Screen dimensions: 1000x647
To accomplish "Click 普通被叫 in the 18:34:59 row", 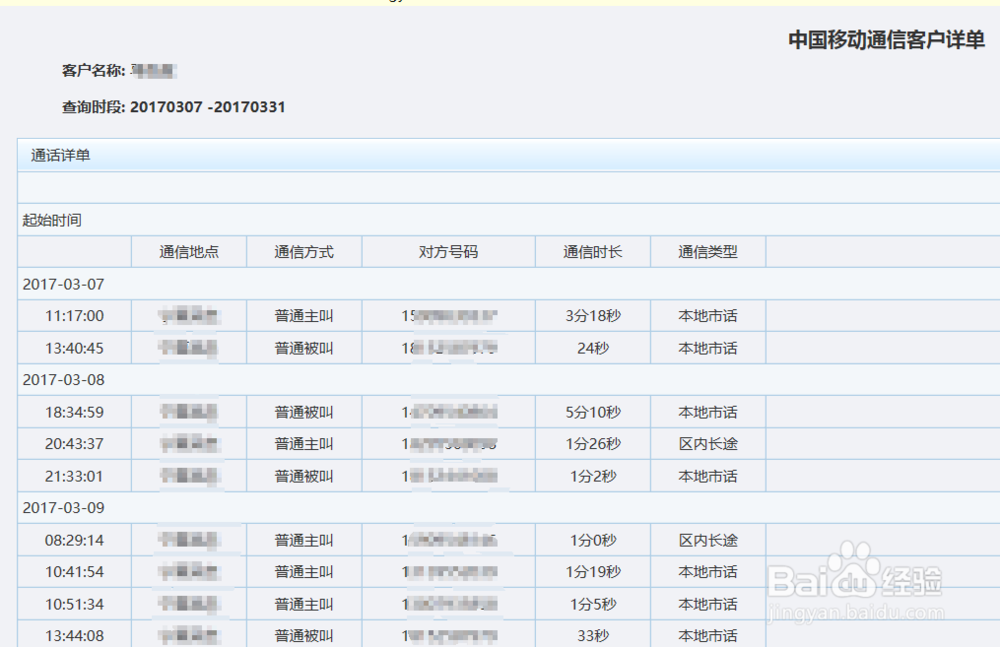I will [304, 412].
